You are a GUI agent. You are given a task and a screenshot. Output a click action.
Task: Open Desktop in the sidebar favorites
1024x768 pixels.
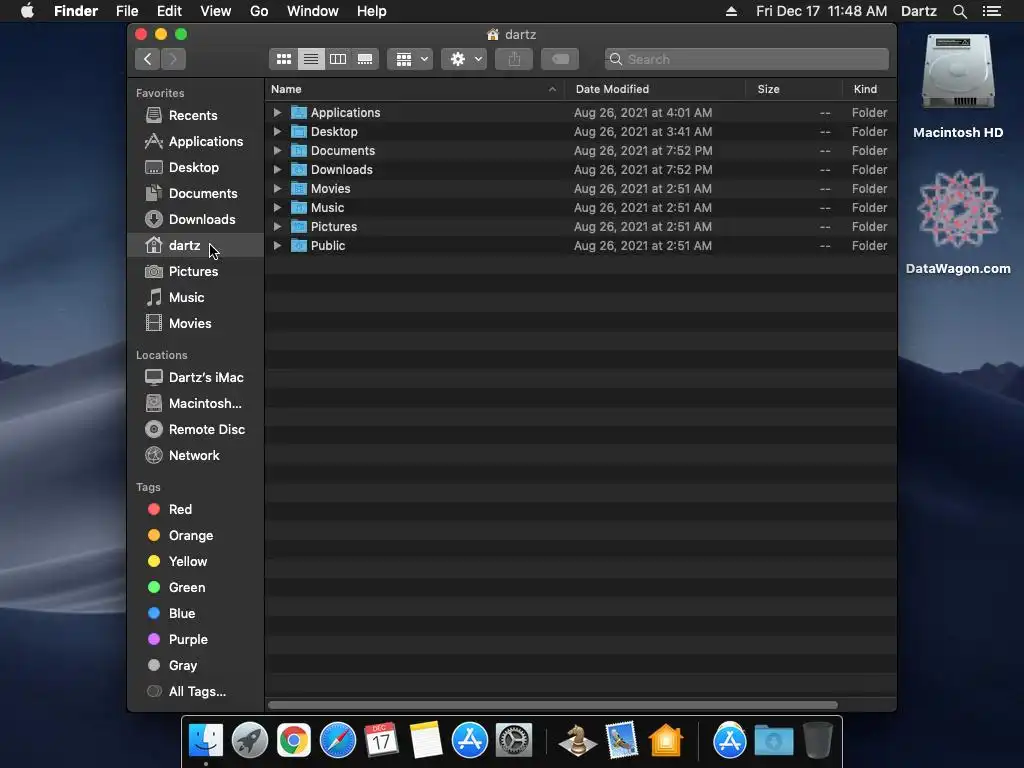(195, 168)
